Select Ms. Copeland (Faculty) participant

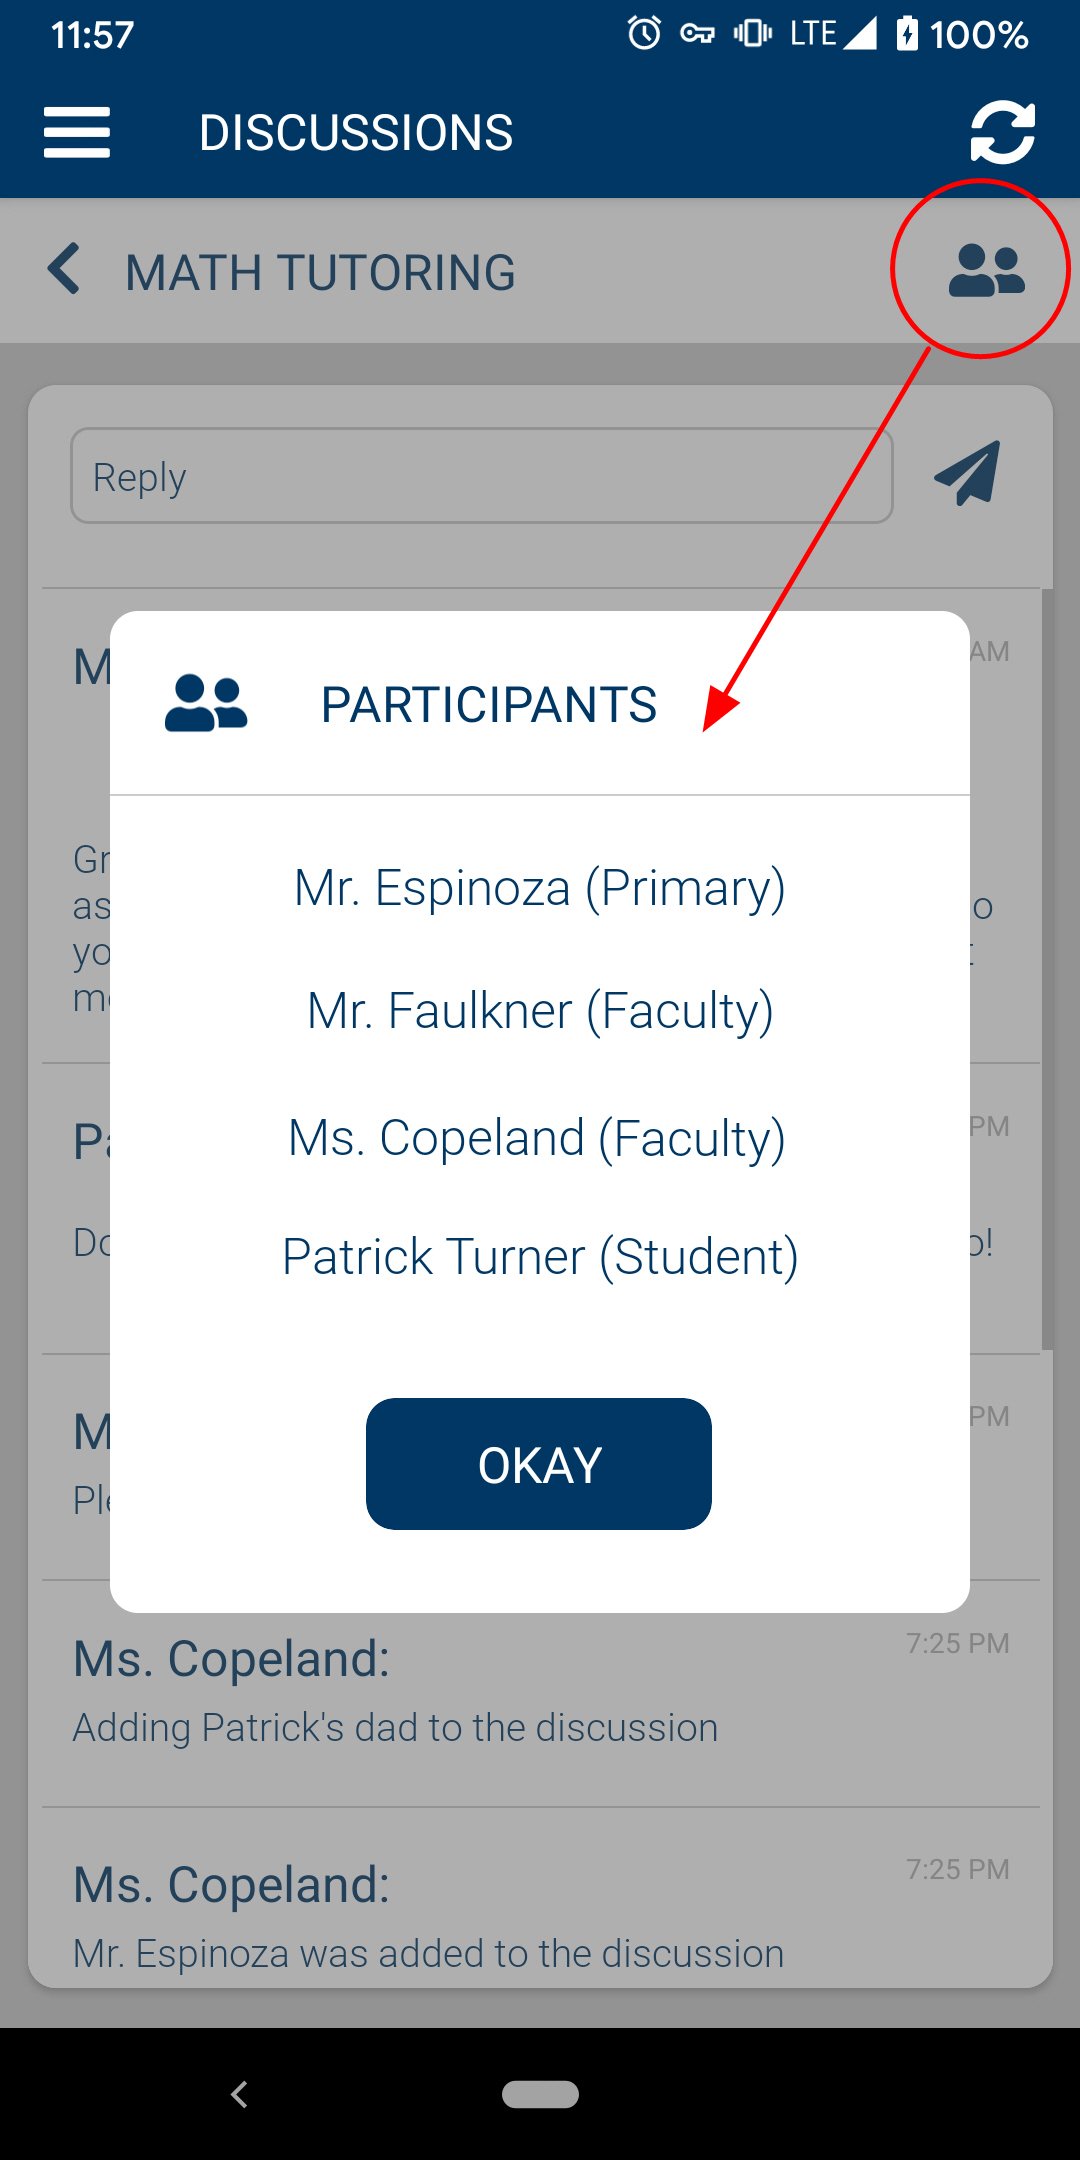[537, 1138]
